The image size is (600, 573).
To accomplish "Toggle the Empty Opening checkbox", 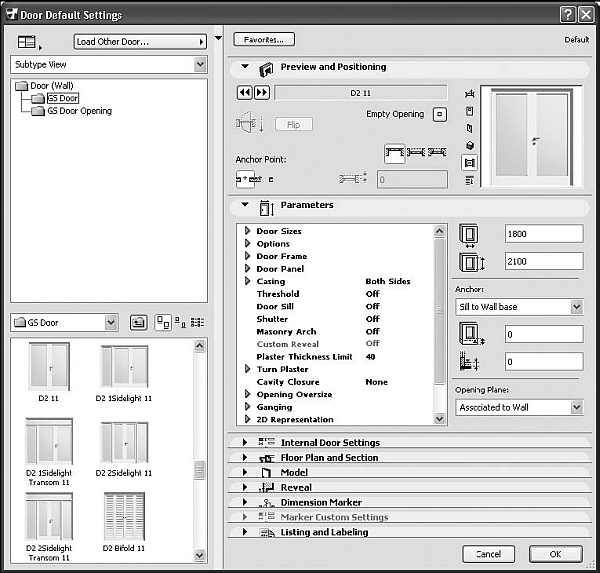I will 438,114.
